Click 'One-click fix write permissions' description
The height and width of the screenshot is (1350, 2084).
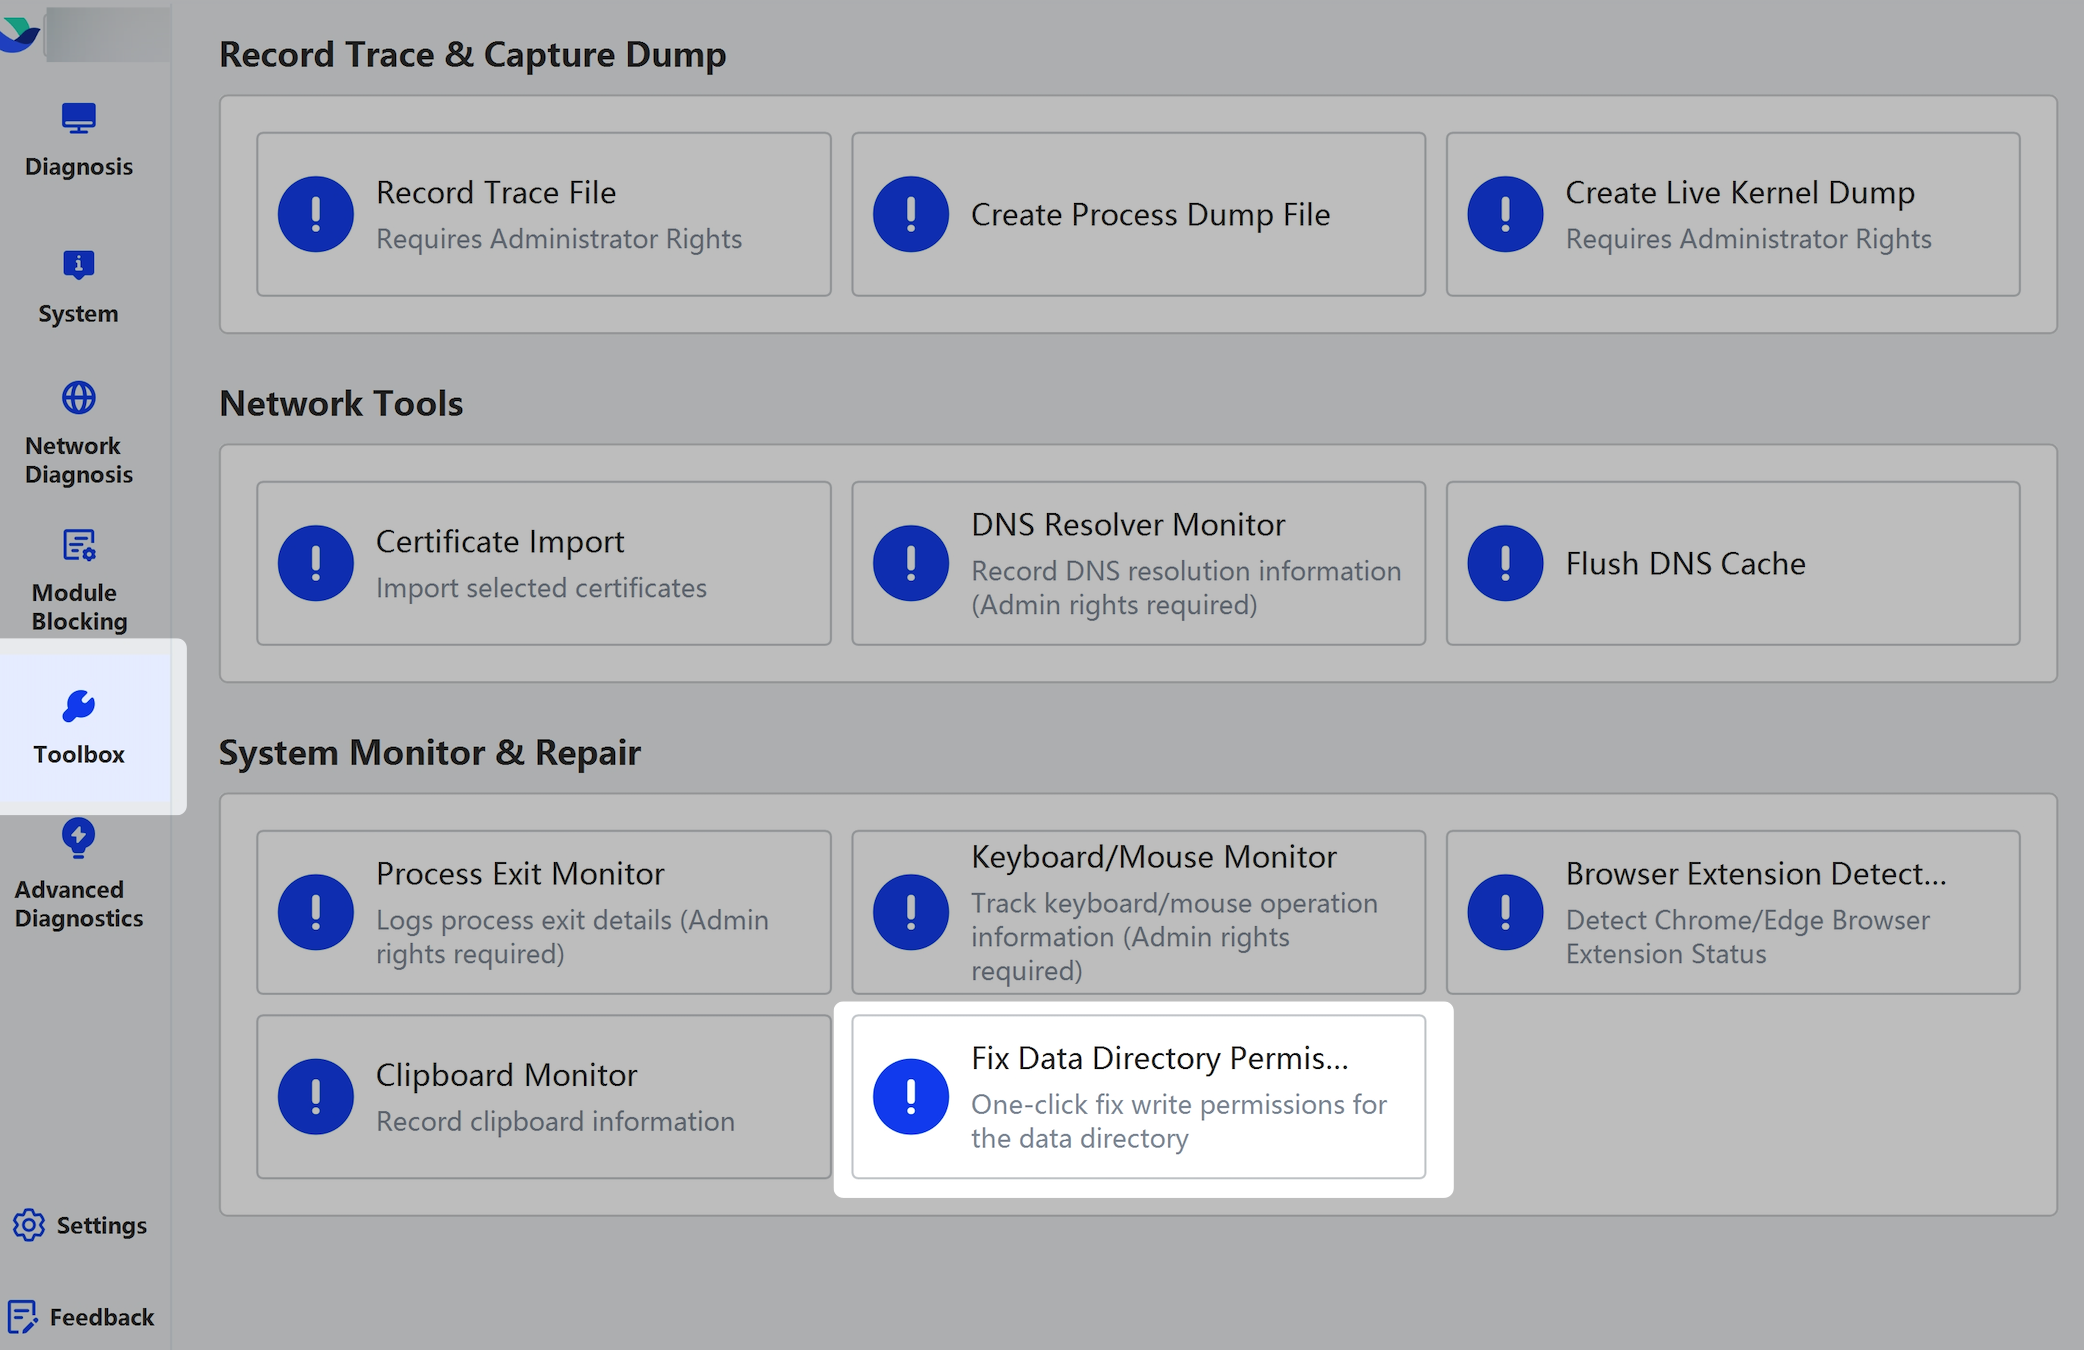(x=1179, y=1122)
